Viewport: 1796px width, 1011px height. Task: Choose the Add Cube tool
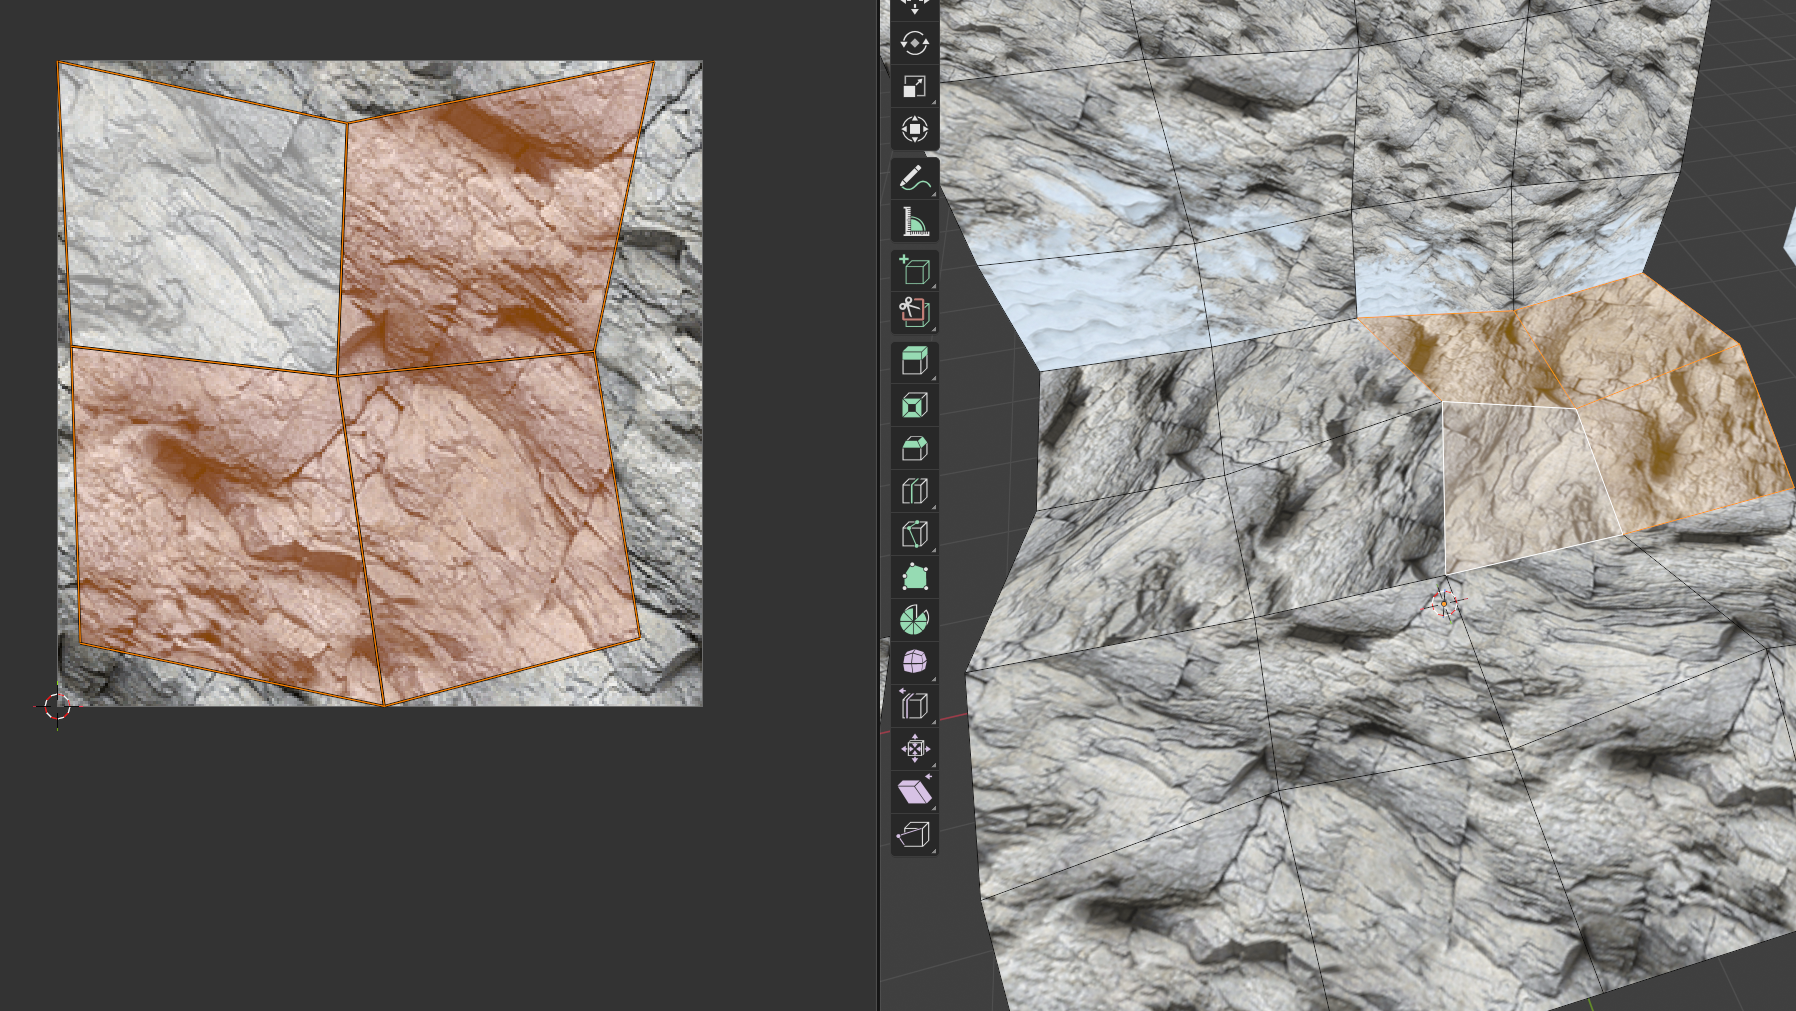click(914, 270)
